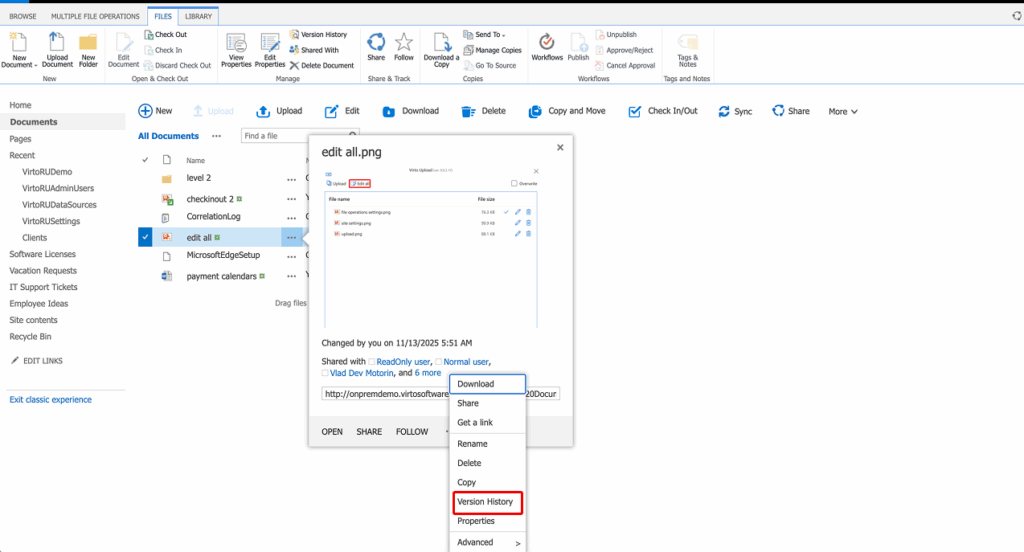Click the View Properties ribbon icon
This screenshot has width=1024, height=552.
point(236,42)
